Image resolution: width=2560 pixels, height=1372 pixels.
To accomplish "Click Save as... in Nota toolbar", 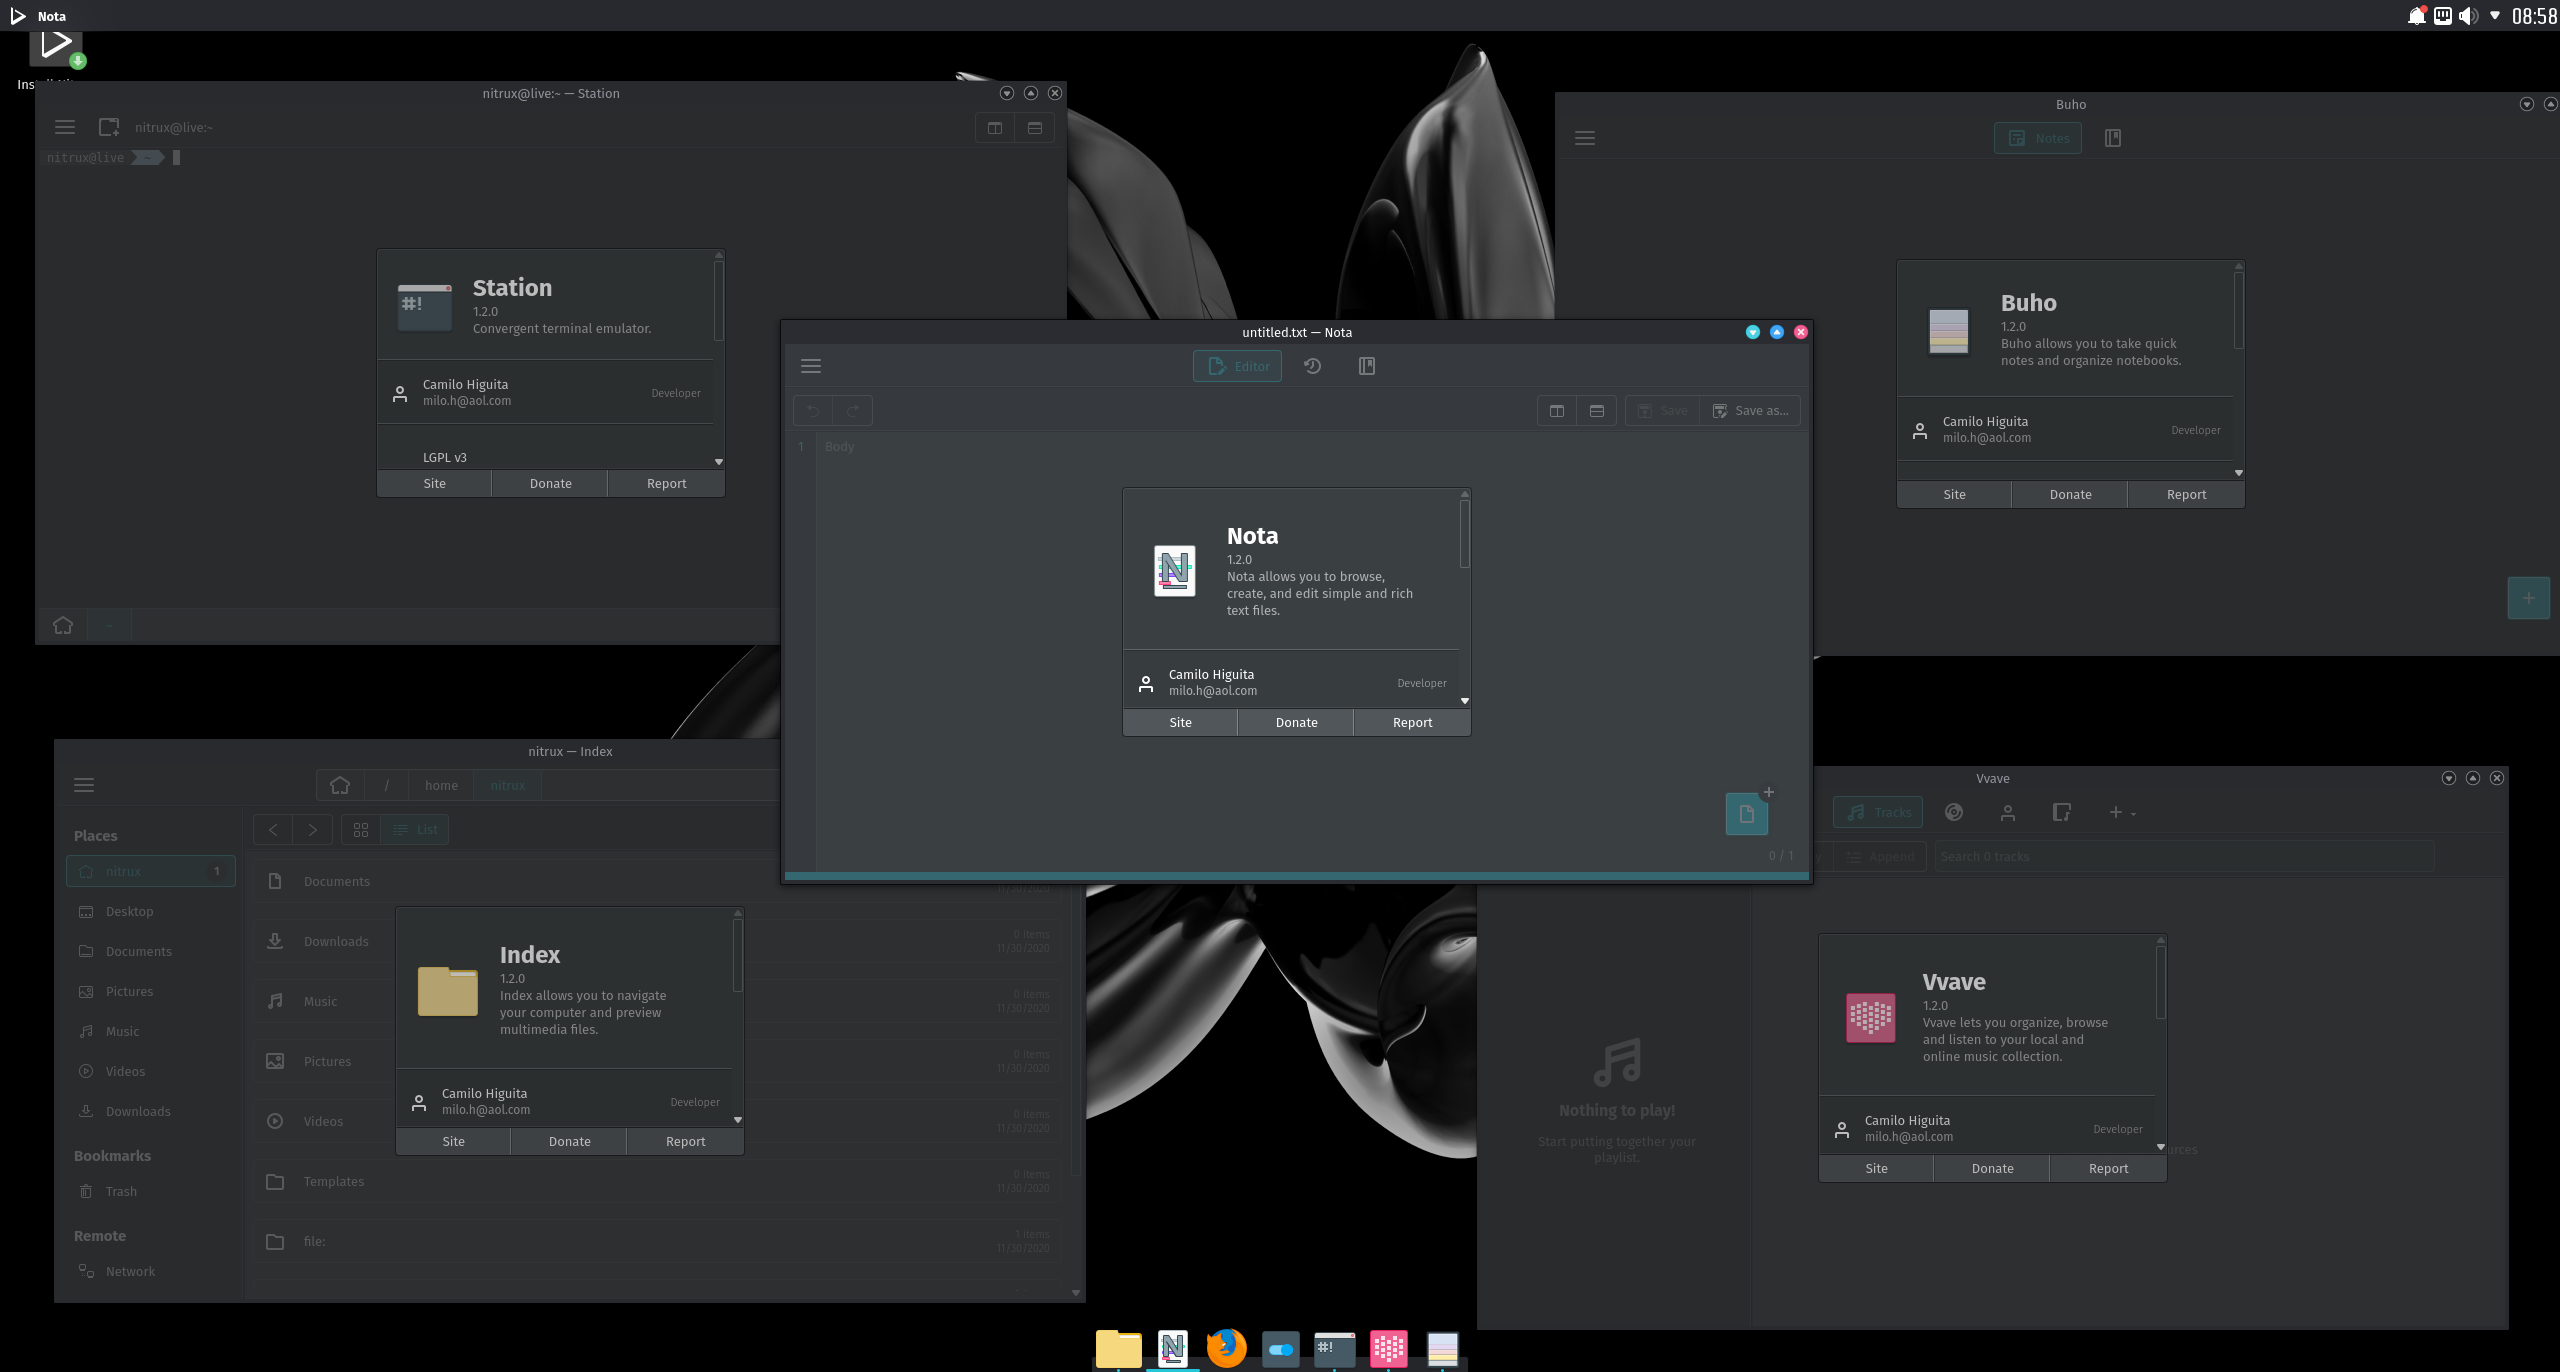I will 1750,410.
